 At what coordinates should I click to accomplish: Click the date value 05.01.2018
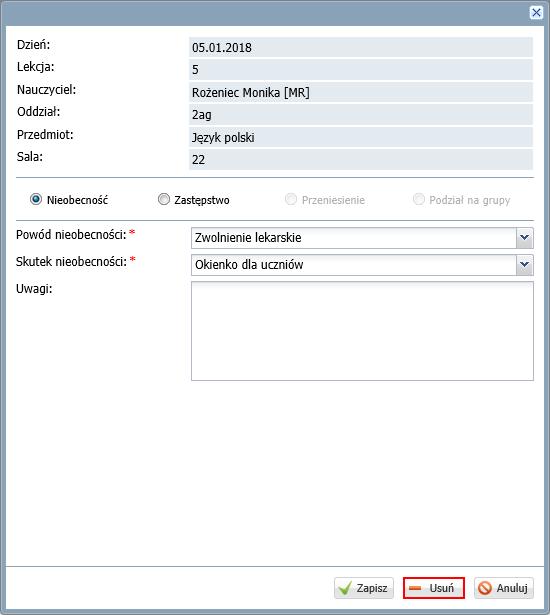point(222,47)
